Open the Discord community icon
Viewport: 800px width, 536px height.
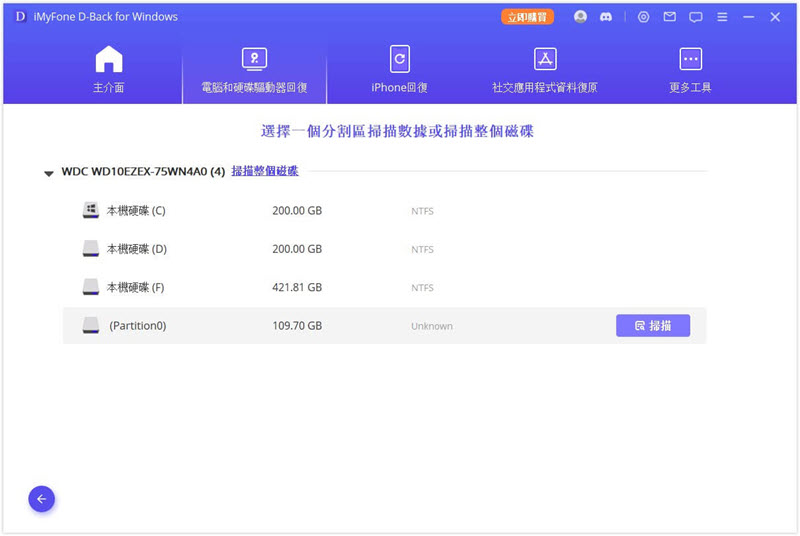[606, 17]
